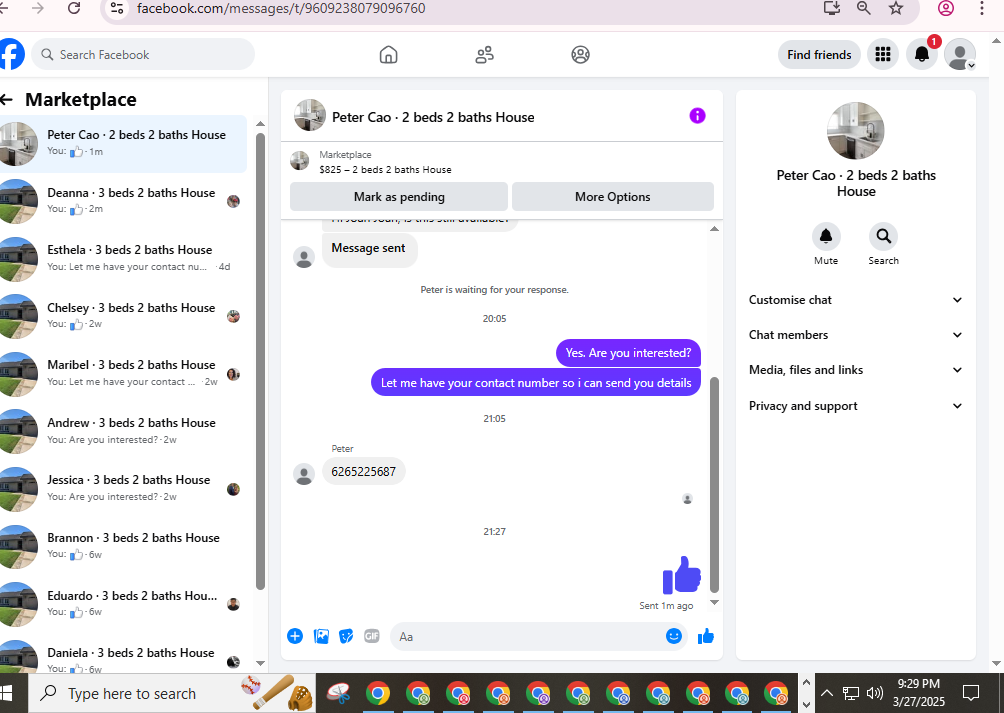Show hidden system tray icons chevron

tap(827, 693)
